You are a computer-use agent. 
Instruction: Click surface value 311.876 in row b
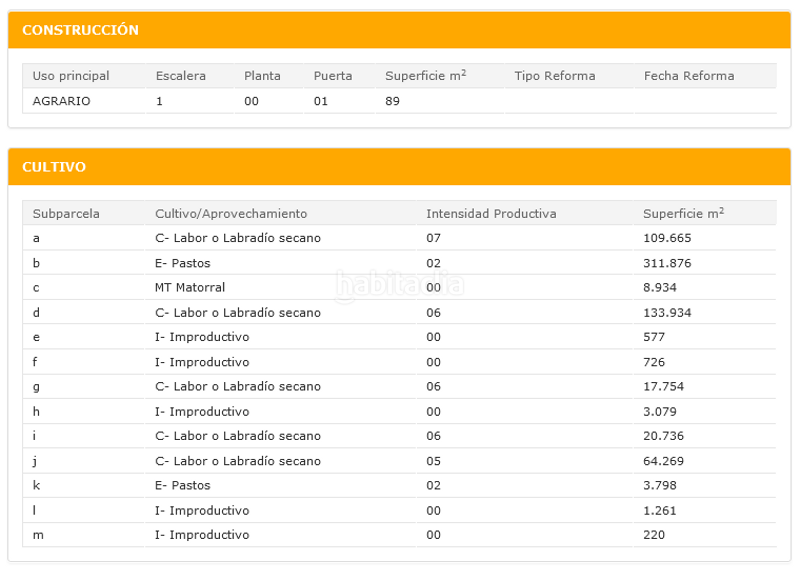tap(667, 263)
